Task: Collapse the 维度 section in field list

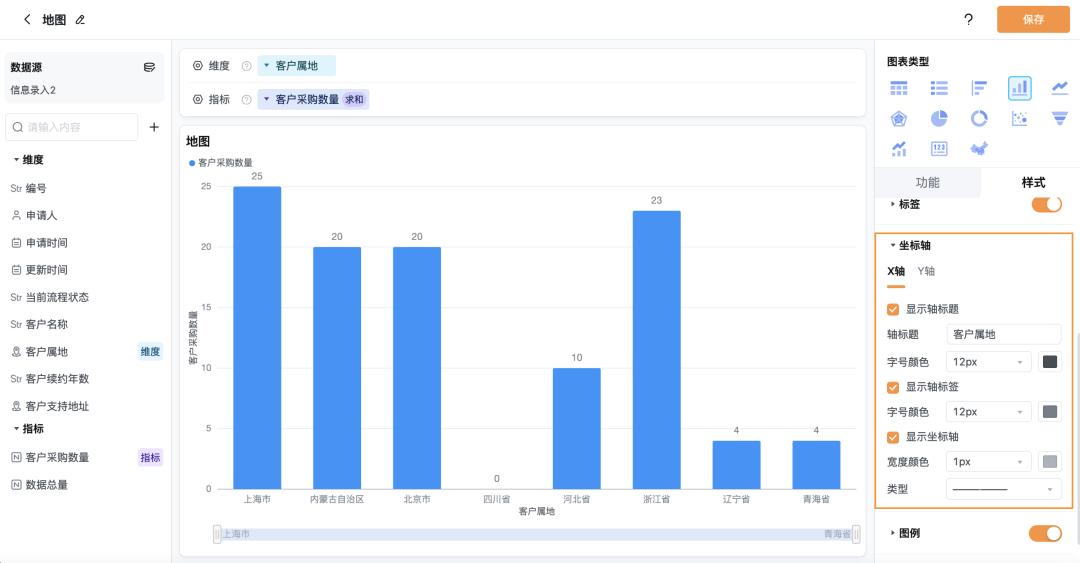Action: coord(17,160)
